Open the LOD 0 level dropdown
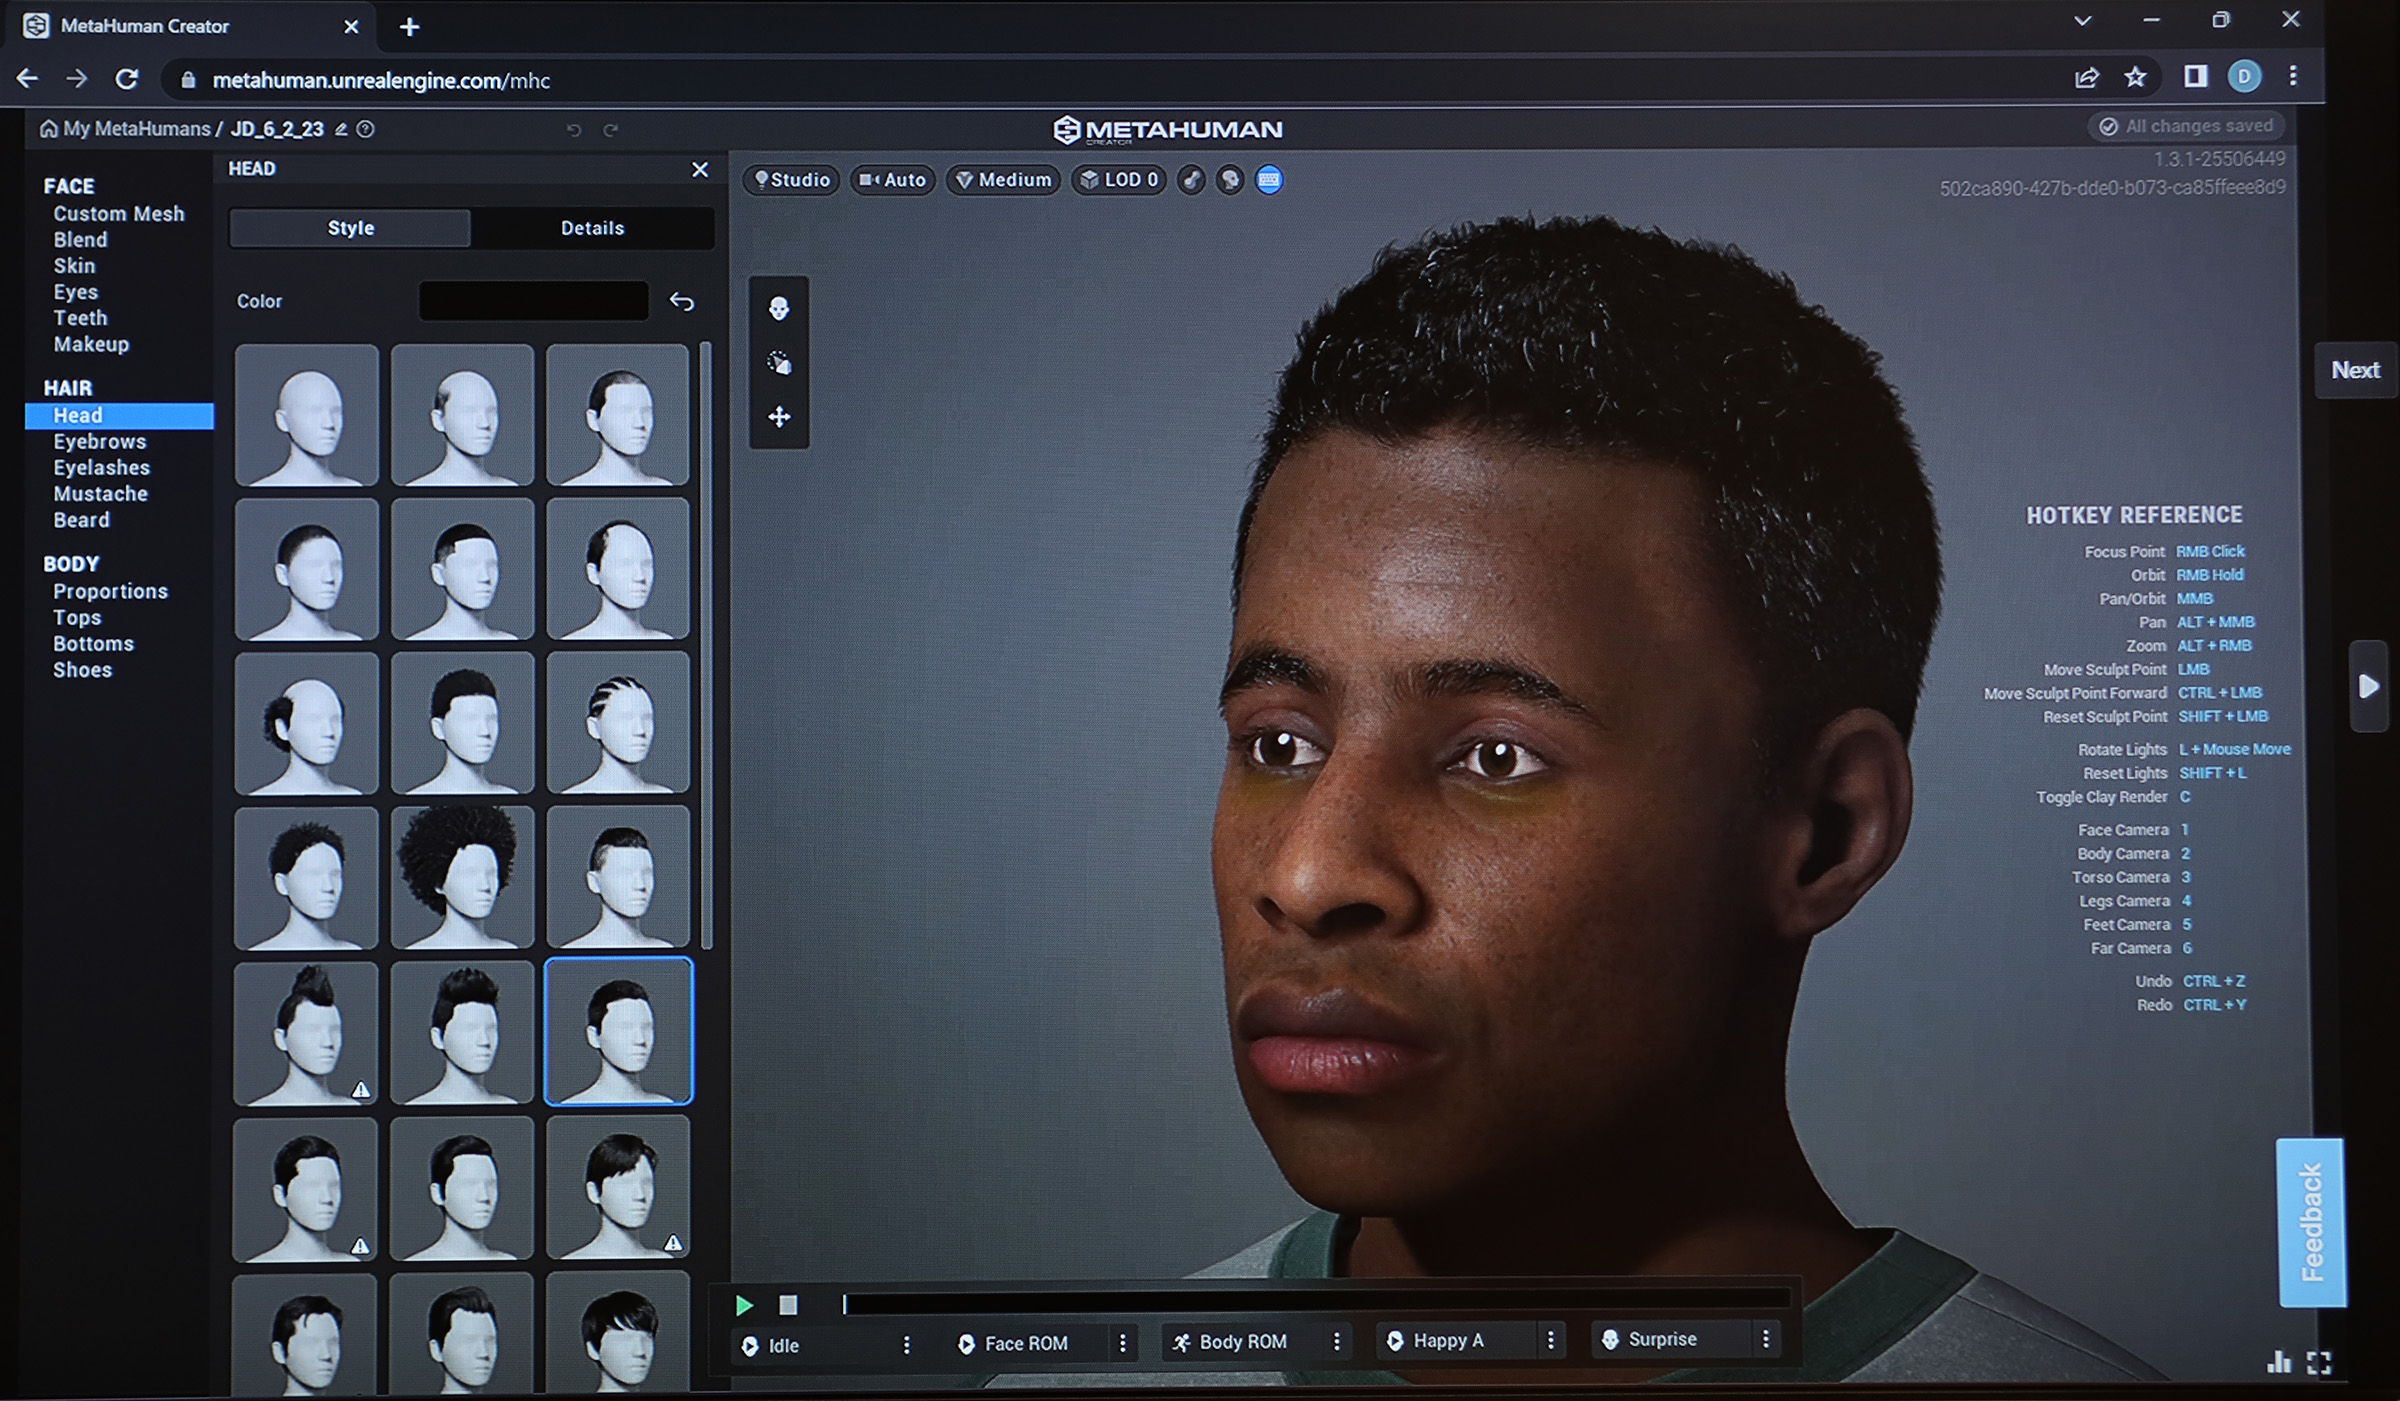 point(1119,180)
